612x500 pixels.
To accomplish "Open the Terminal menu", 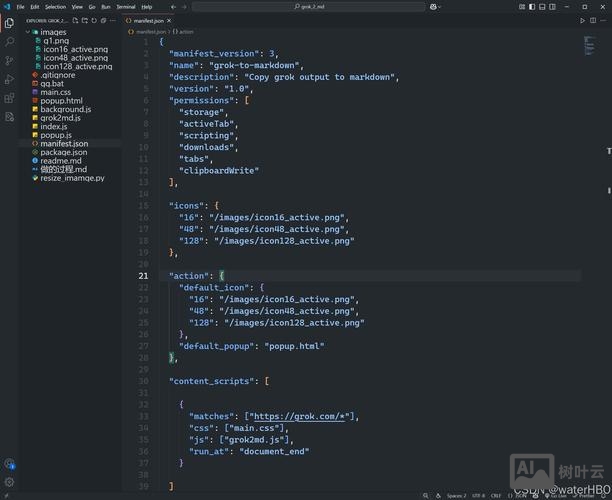I will pyautogui.click(x=125, y=6).
